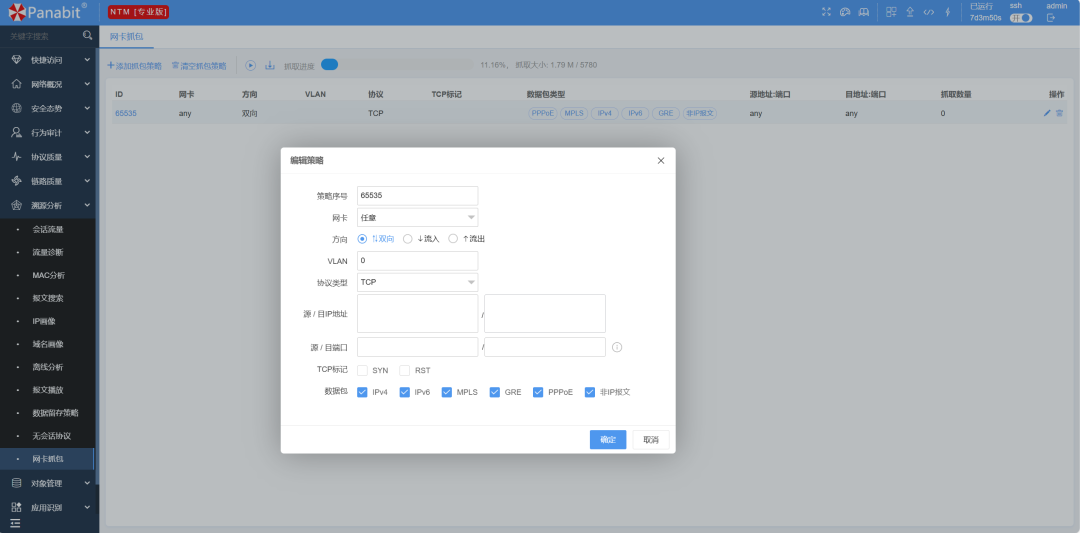Click 清空抓包策略 clear policies link
Screen dimensions: 1080x533
pyautogui.click(x=199, y=66)
